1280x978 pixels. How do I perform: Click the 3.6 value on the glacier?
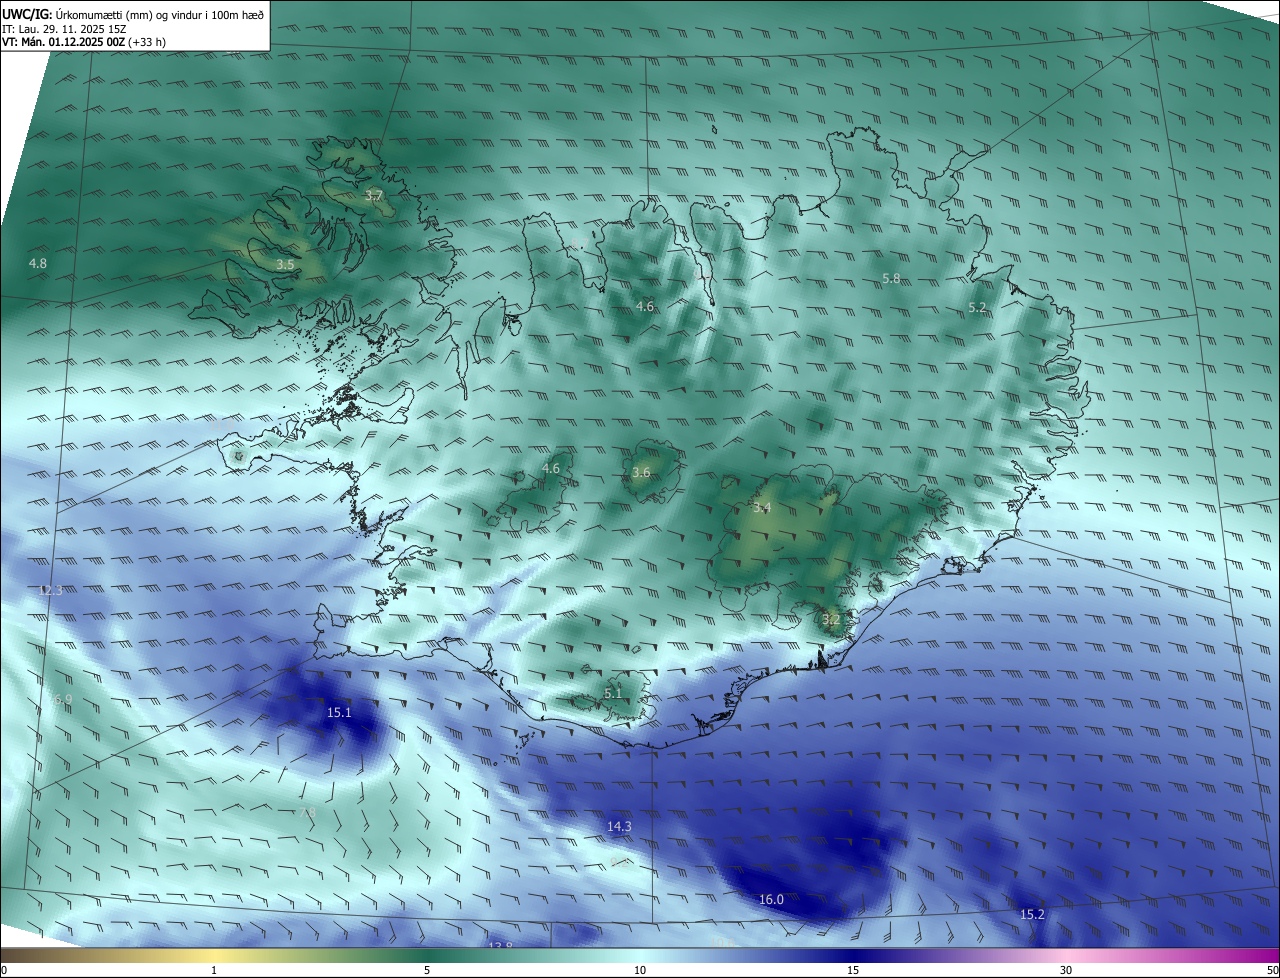pos(642,472)
